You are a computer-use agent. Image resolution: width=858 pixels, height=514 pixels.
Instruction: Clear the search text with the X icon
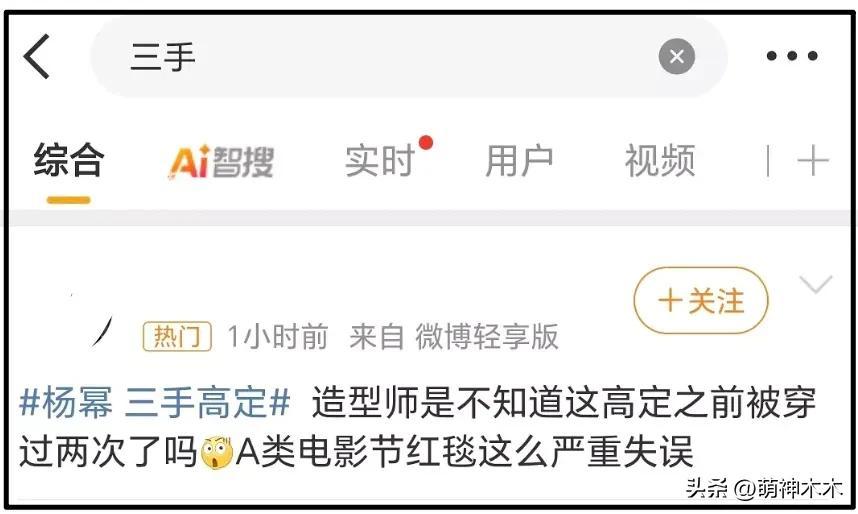click(676, 56)
